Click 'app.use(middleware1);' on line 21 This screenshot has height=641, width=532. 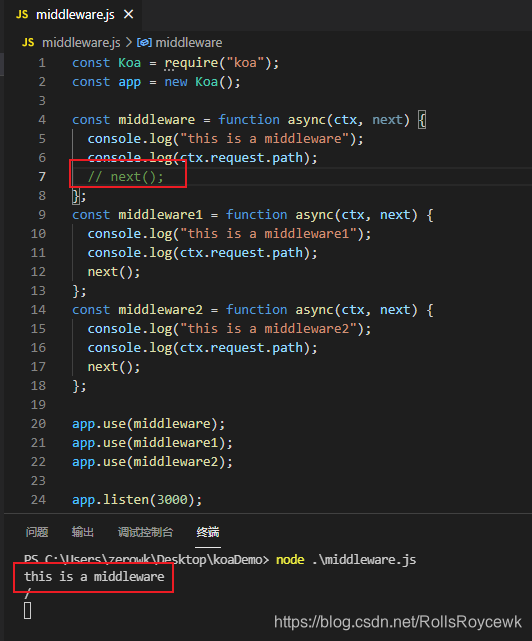(x=153, y=443)
